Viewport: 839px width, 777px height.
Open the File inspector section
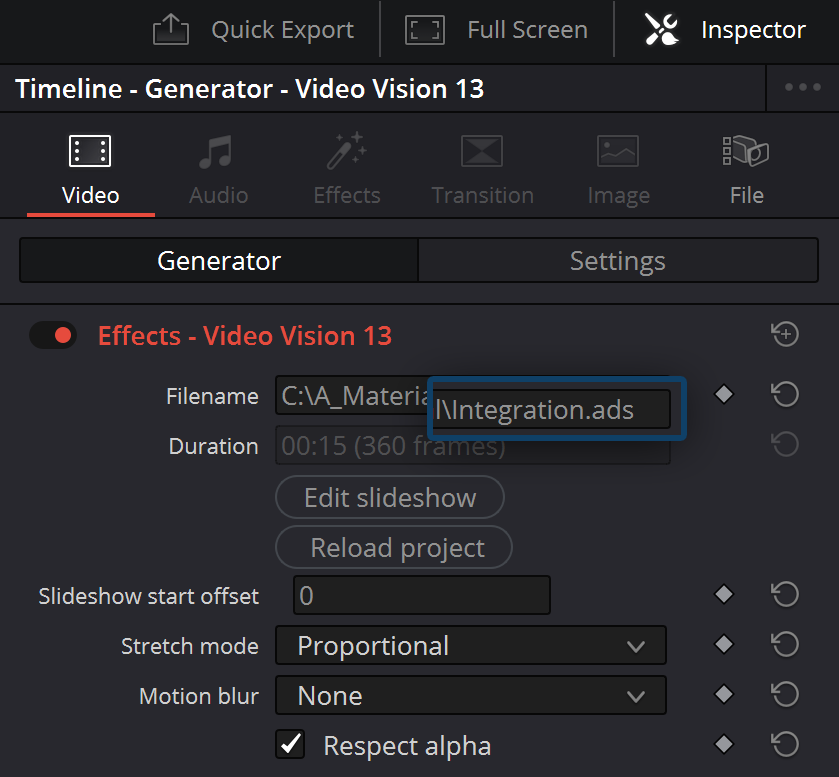[746, 165]
